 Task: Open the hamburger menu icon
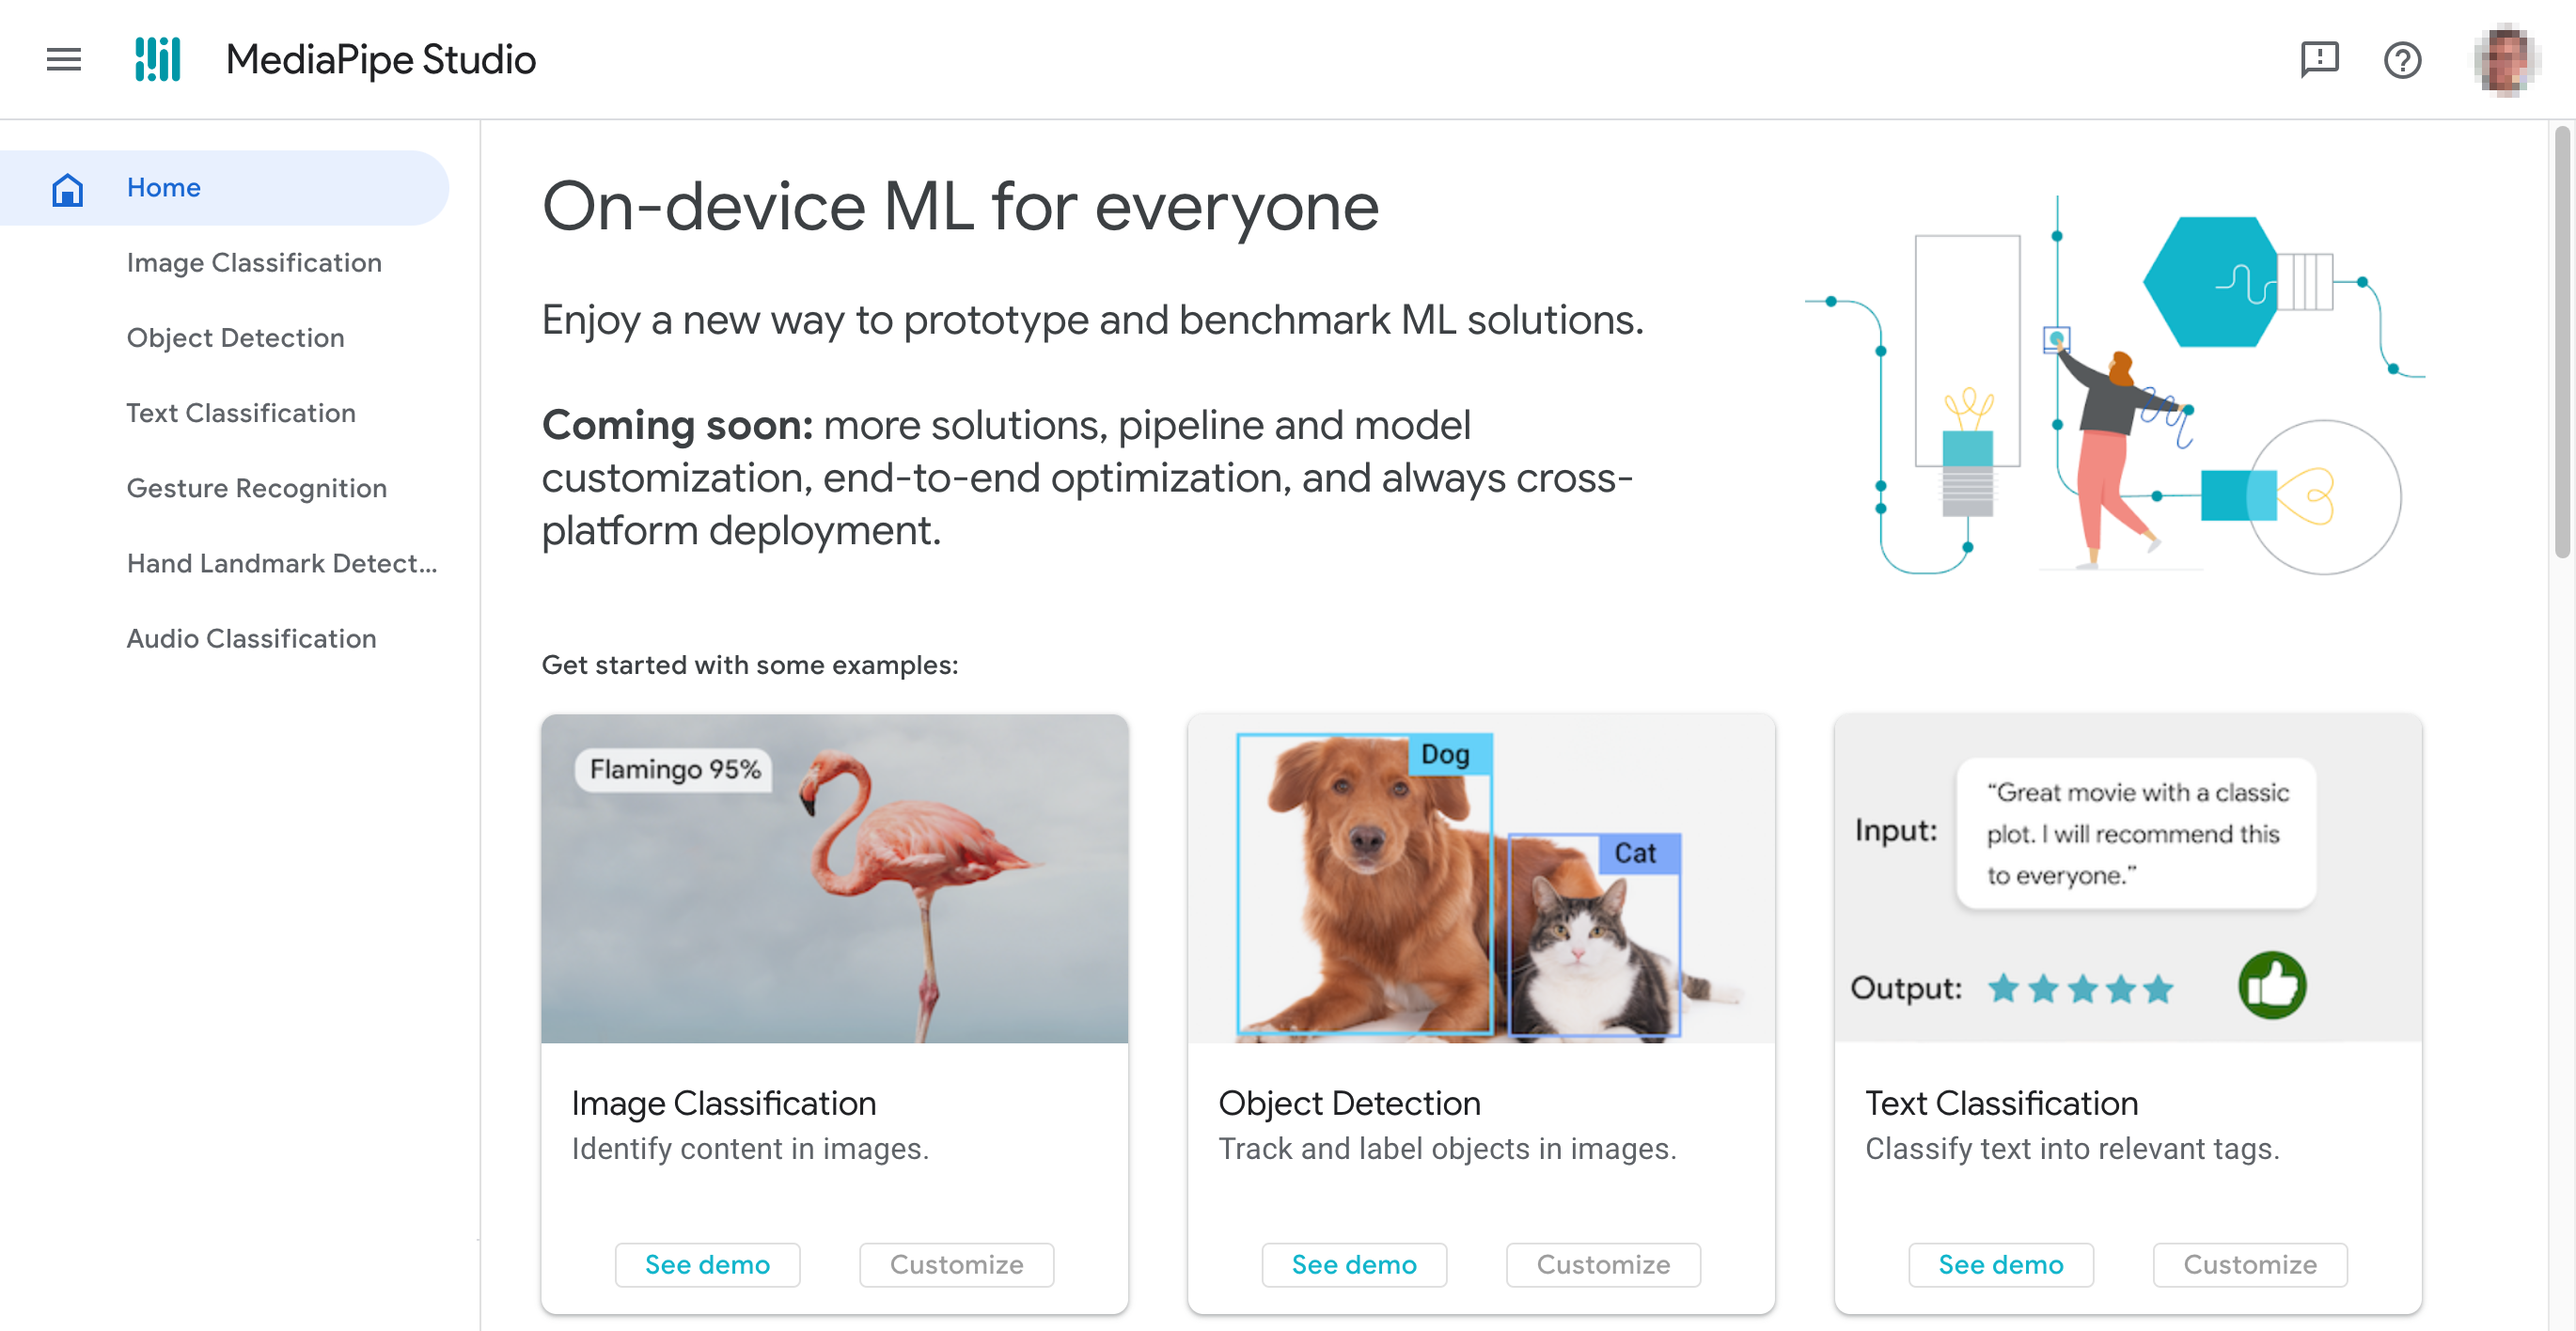61,59
